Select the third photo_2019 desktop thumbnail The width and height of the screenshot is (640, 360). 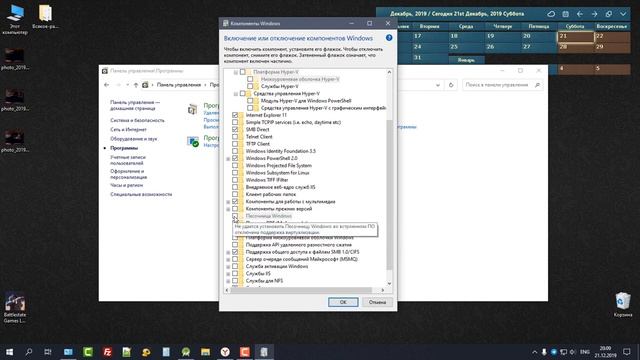(15, 141)
